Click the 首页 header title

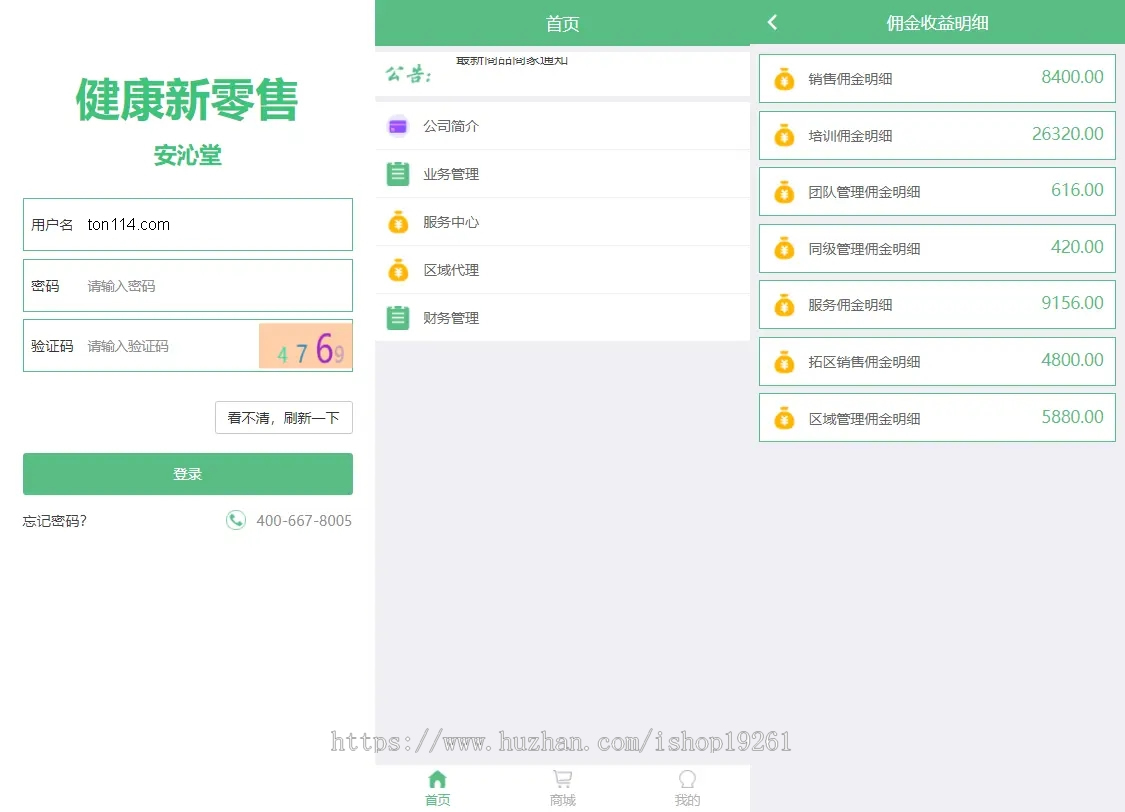[562, 24]
